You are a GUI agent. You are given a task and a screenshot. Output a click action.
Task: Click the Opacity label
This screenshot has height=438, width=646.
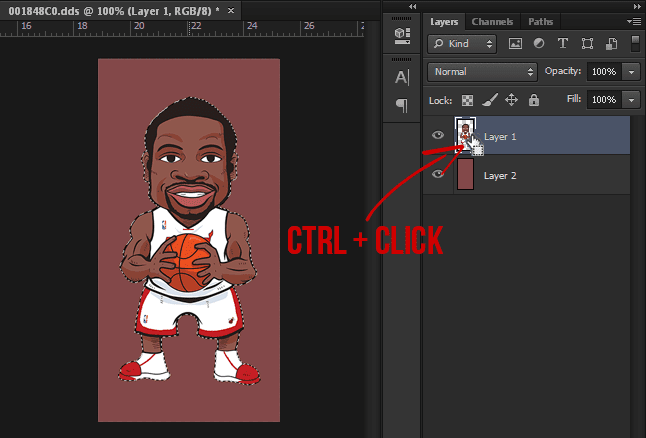(x=563, y=71)
